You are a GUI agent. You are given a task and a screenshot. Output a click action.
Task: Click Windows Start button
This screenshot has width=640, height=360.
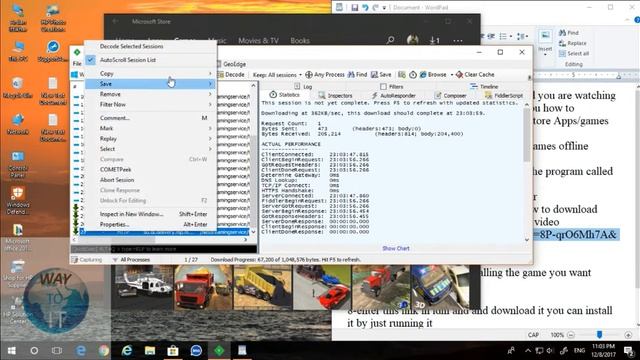tap(11, 351)
